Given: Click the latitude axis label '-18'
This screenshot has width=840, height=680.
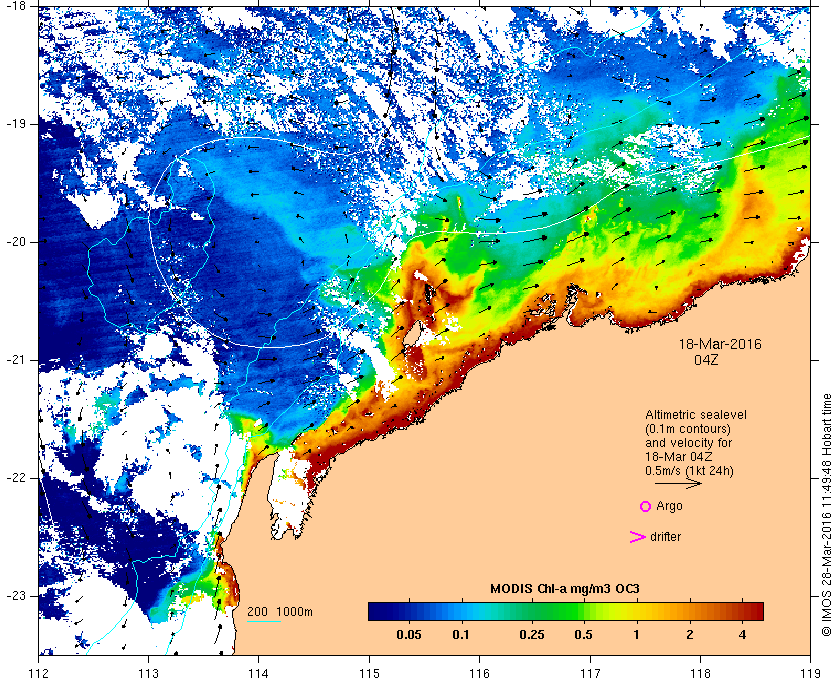Looking at the screenshot, I should (x=16, y=5).
